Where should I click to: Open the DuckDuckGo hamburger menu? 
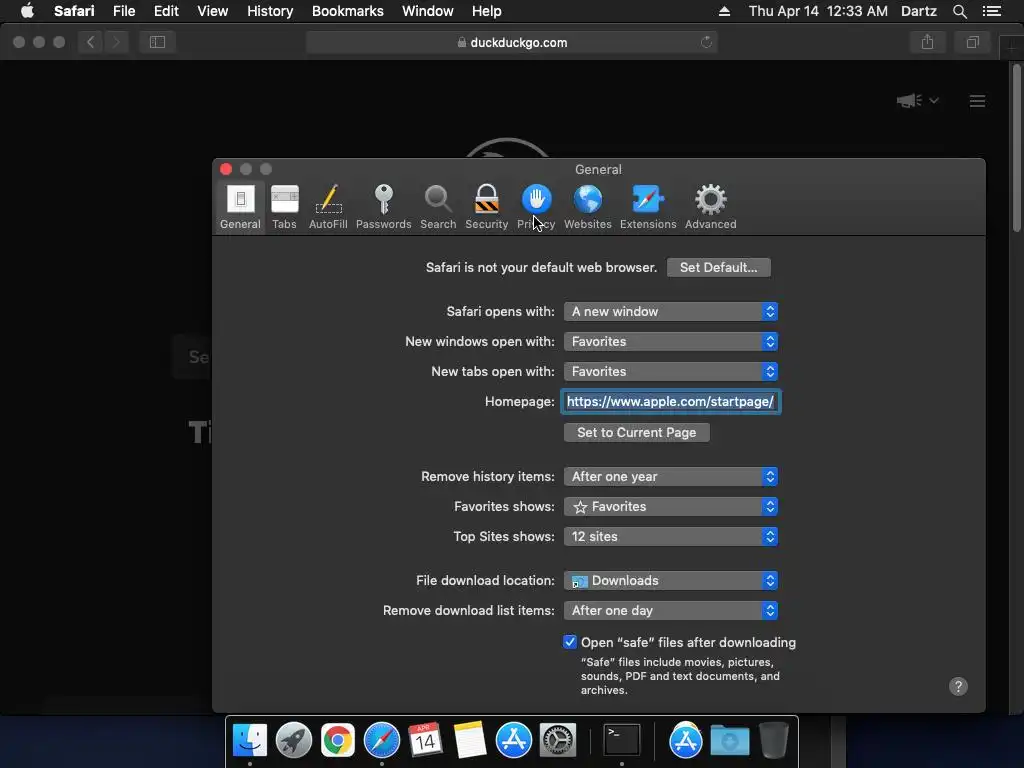(x=977, y=101)
